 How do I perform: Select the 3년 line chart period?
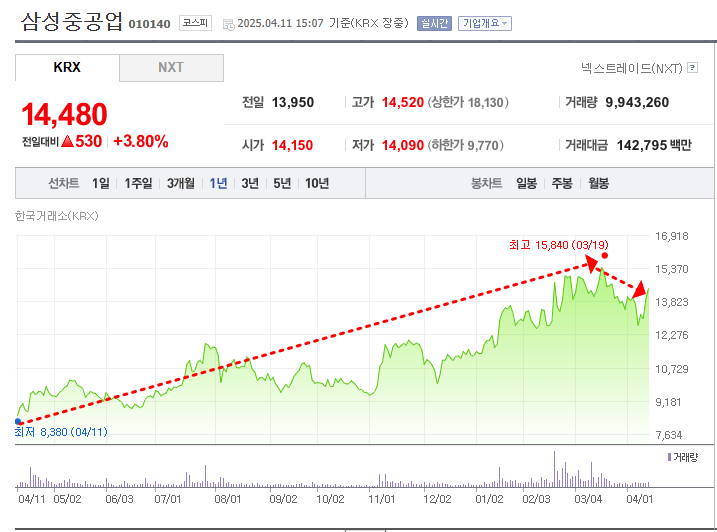[250, 183]
